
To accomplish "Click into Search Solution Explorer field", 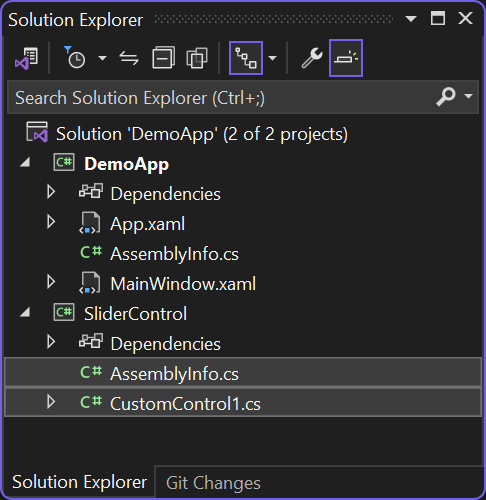I will [220, 97].
